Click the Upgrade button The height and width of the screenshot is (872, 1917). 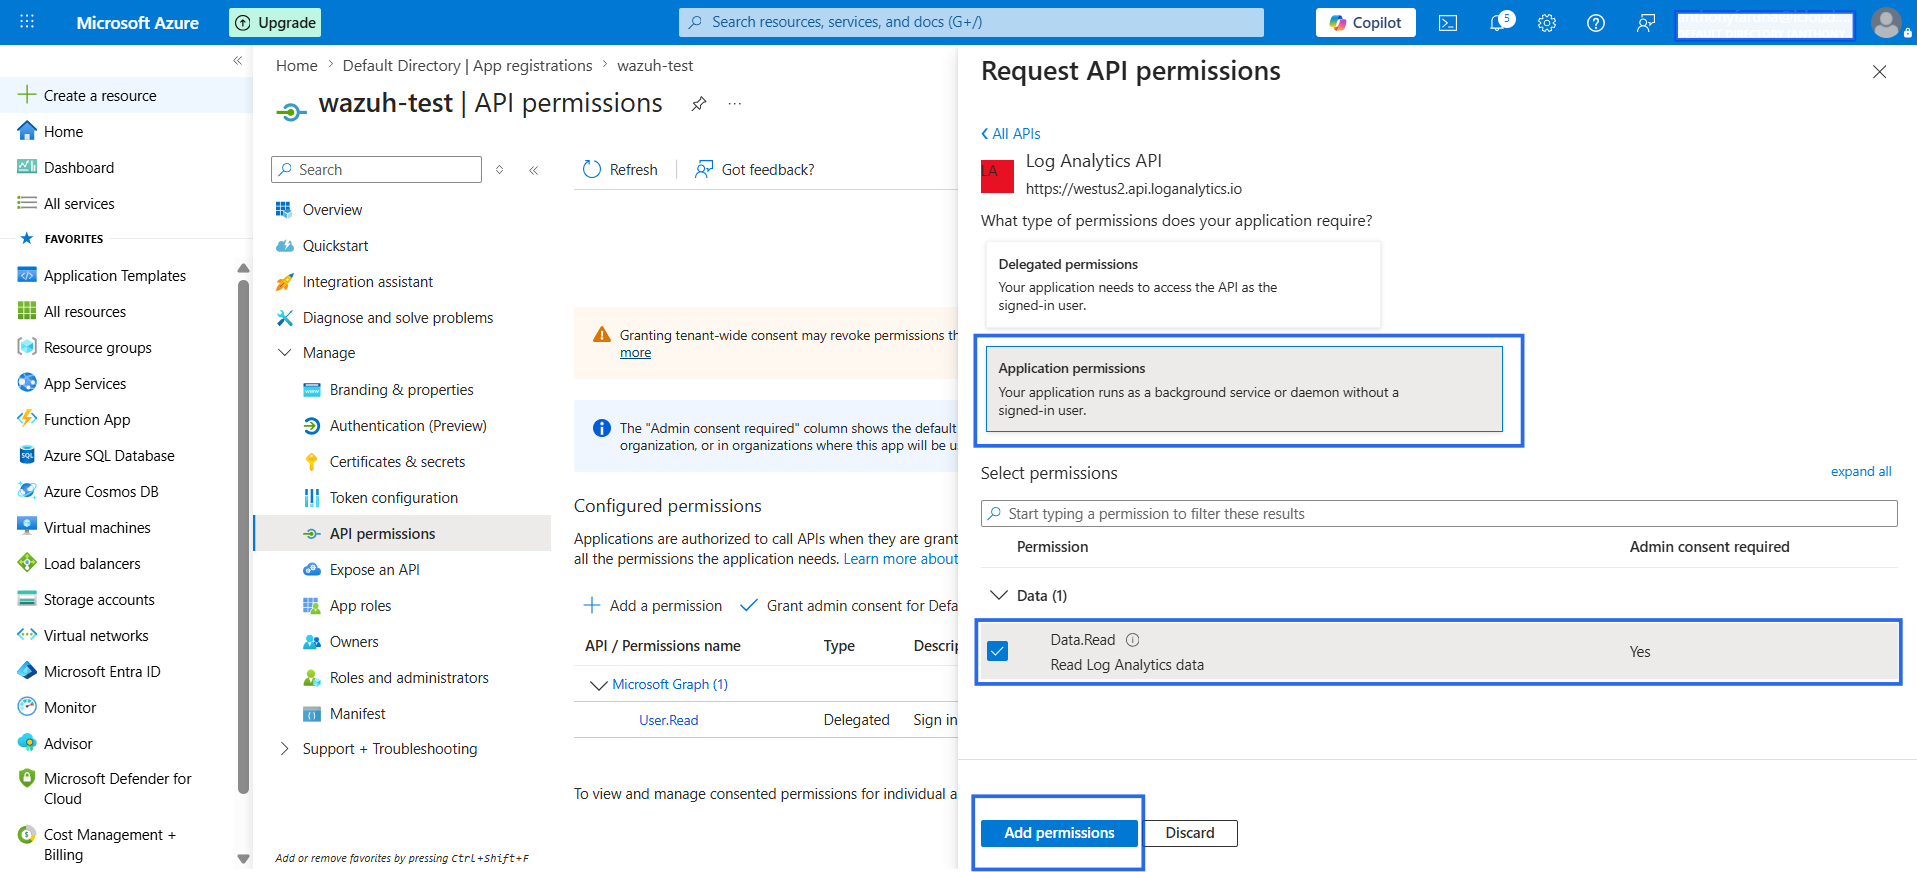pos(275,23)
